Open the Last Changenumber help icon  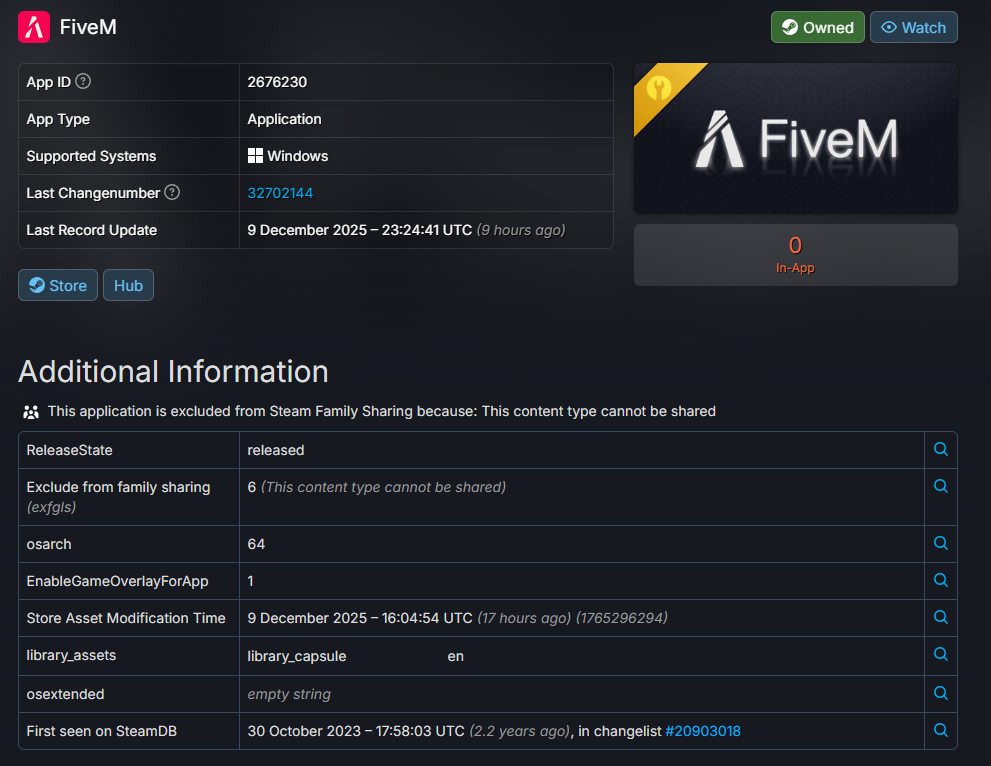(172, 192)
